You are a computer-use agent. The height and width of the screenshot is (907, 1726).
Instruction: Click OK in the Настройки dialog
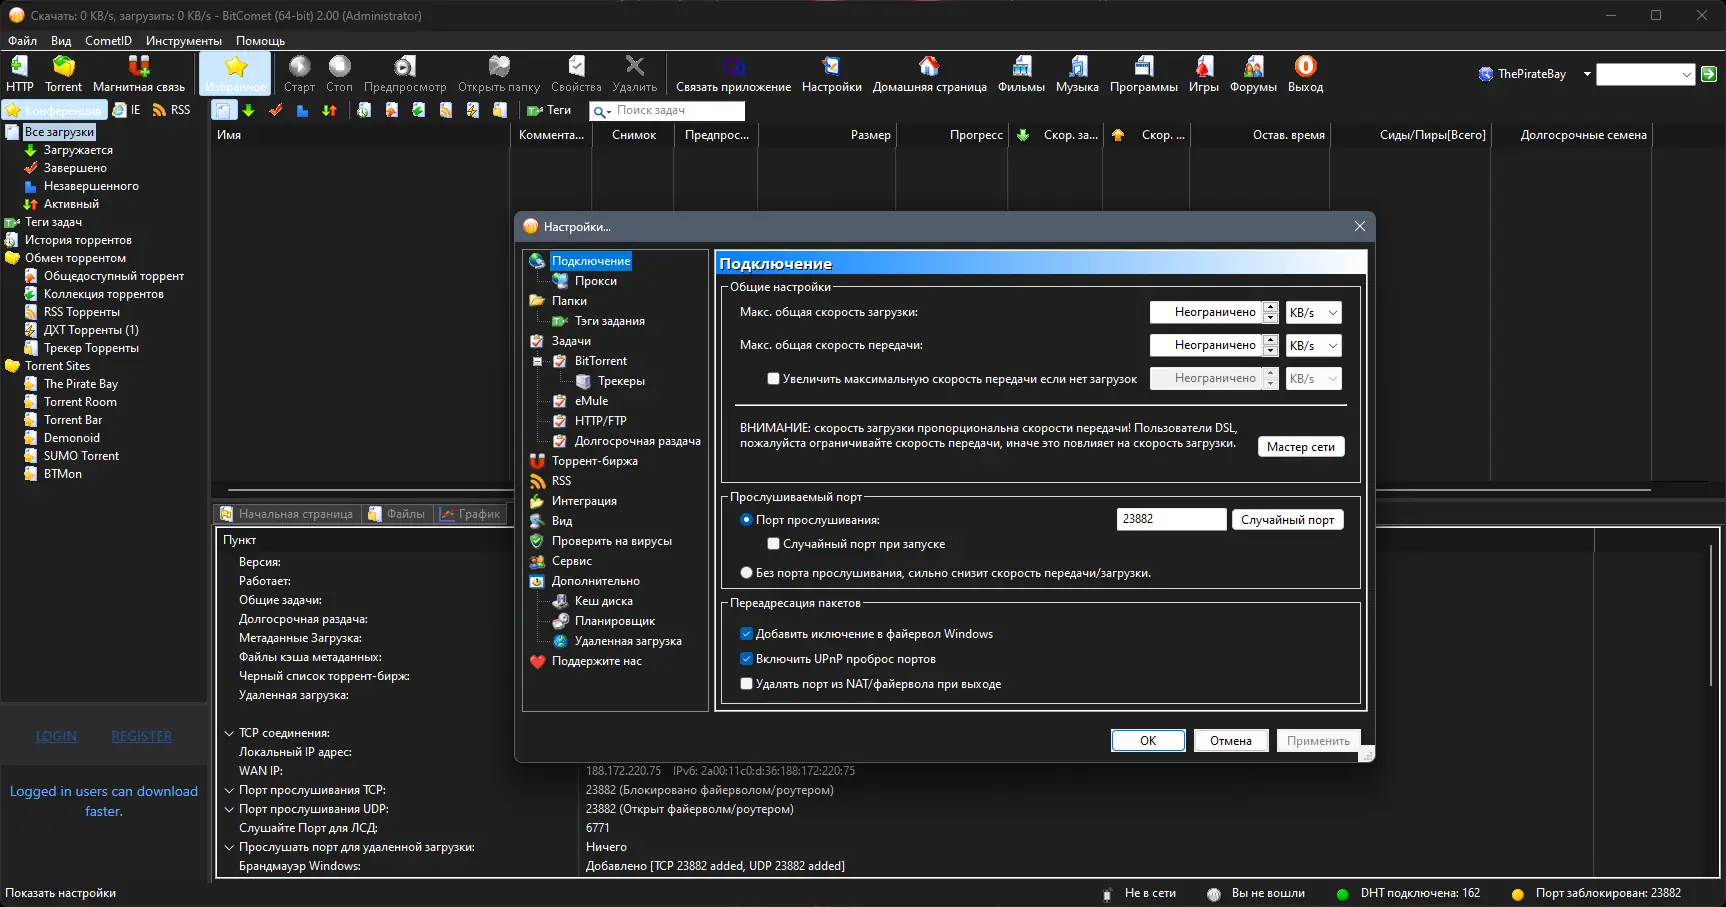[1148, 741]
